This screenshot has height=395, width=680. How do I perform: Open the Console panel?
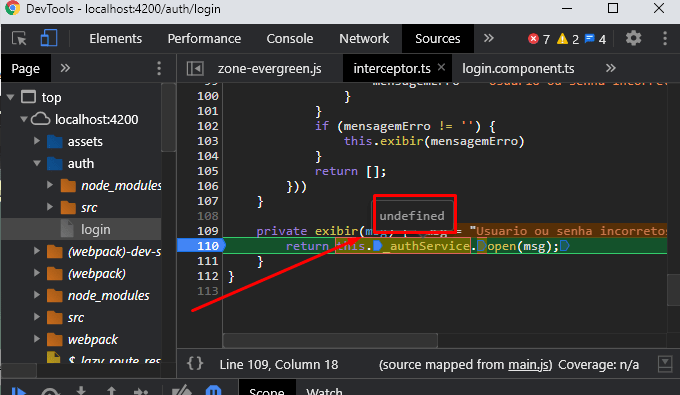click(290, 39)
